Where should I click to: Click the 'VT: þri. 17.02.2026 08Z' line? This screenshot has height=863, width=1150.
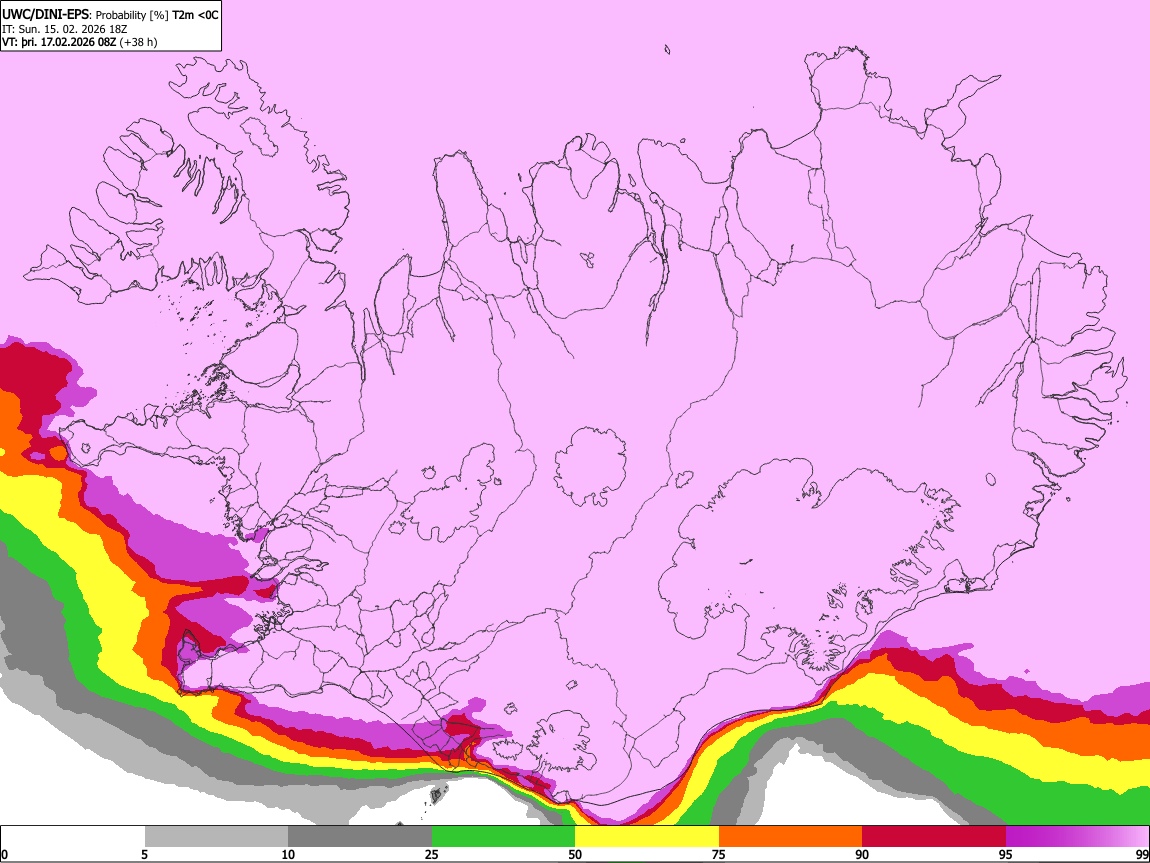[x=59, y=42]
